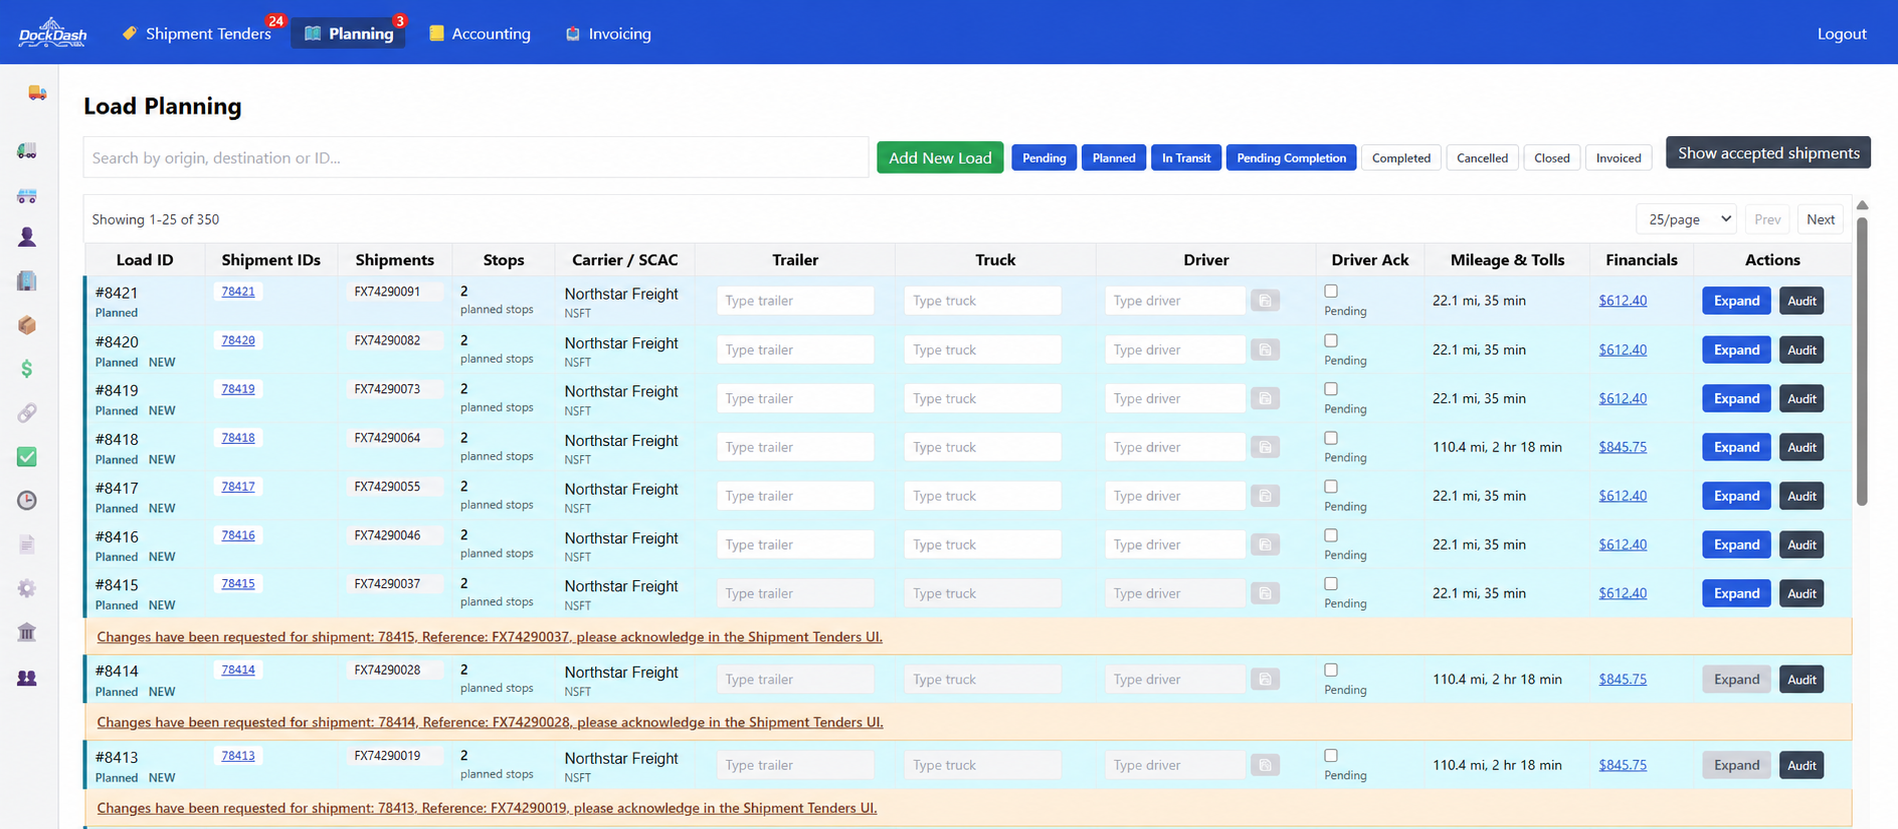Open the clock sidebar icon
The image size is (1898, 829).
point(27,500)
